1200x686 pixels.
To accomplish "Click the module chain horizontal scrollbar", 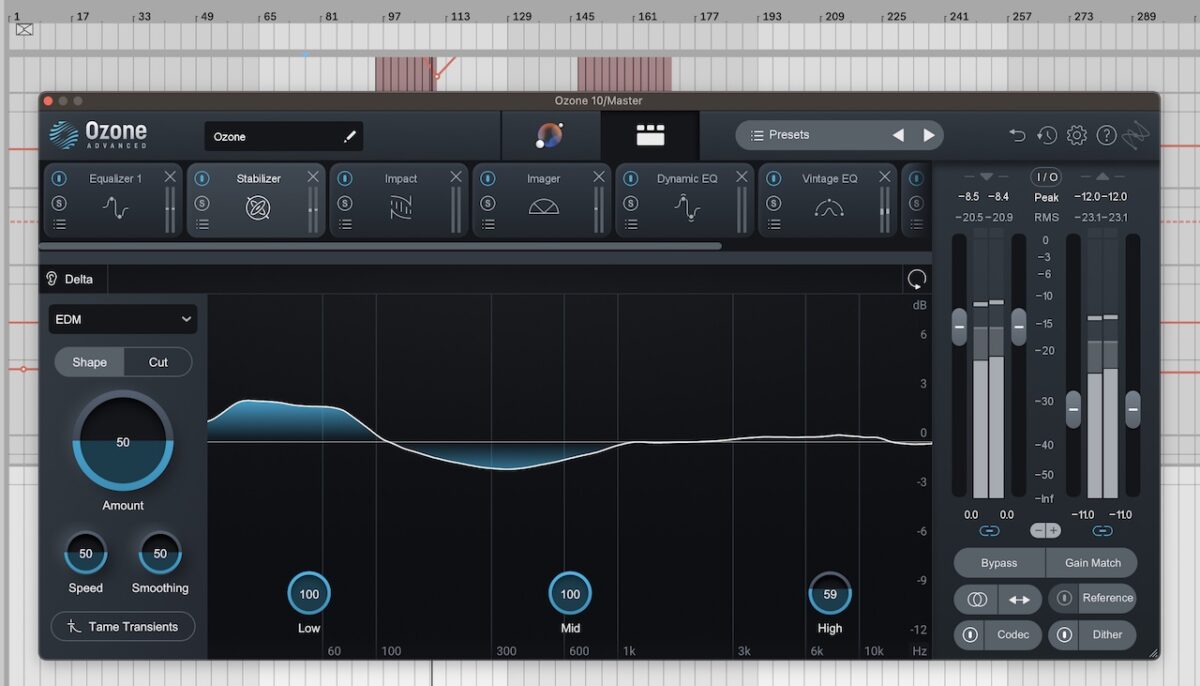I will tap(380, 246).
